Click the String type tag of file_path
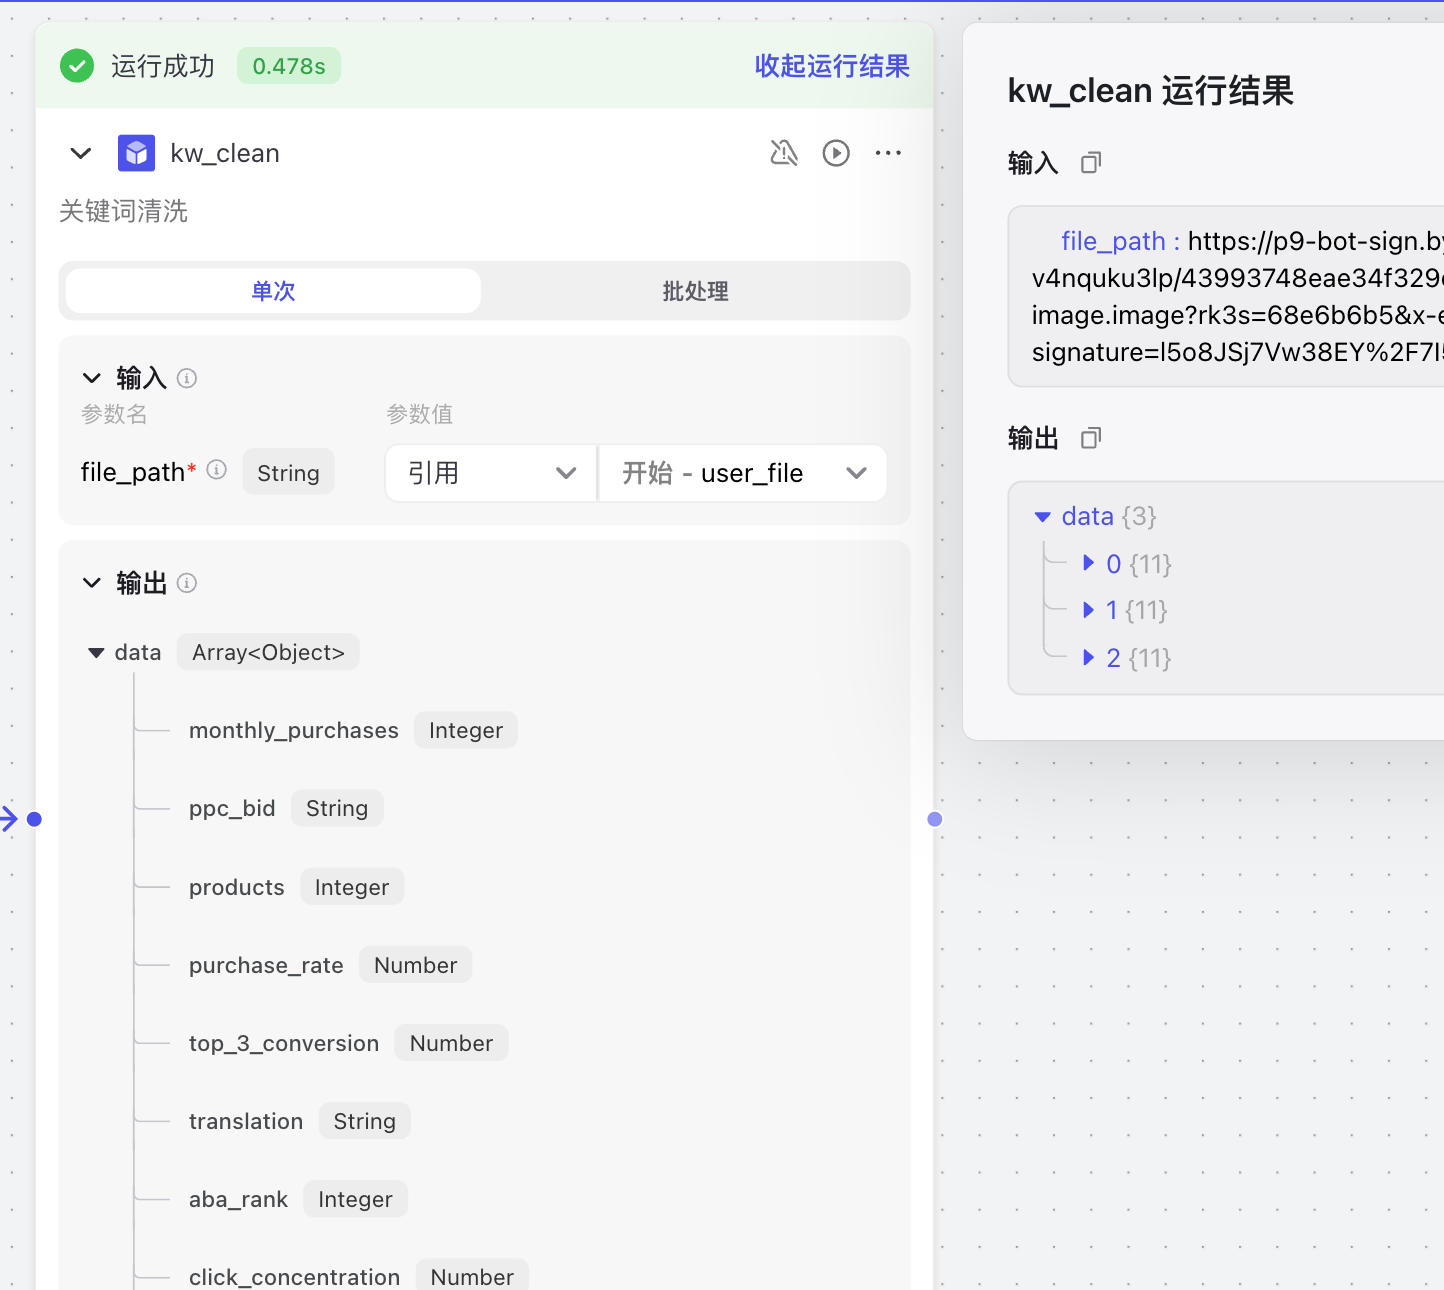1444x1290 pixels. point(288,473)
